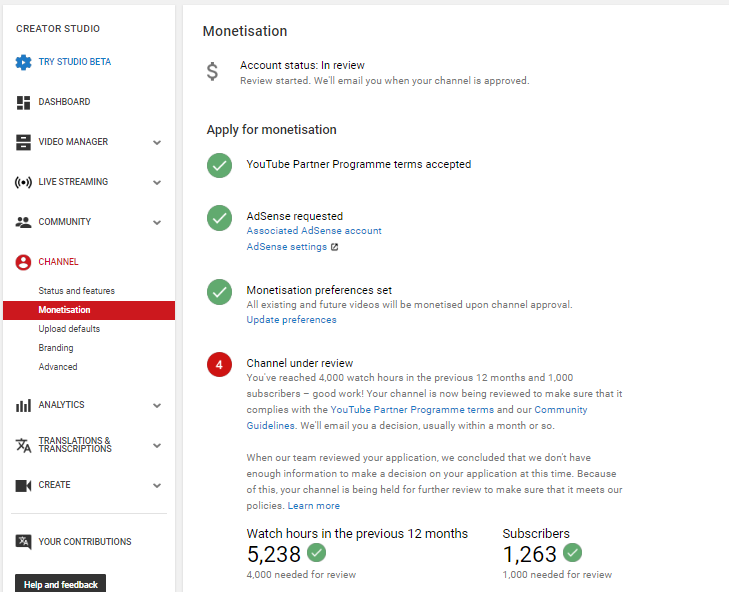Expand the Create chevron

pyautogui.click(x=157, y=486)
